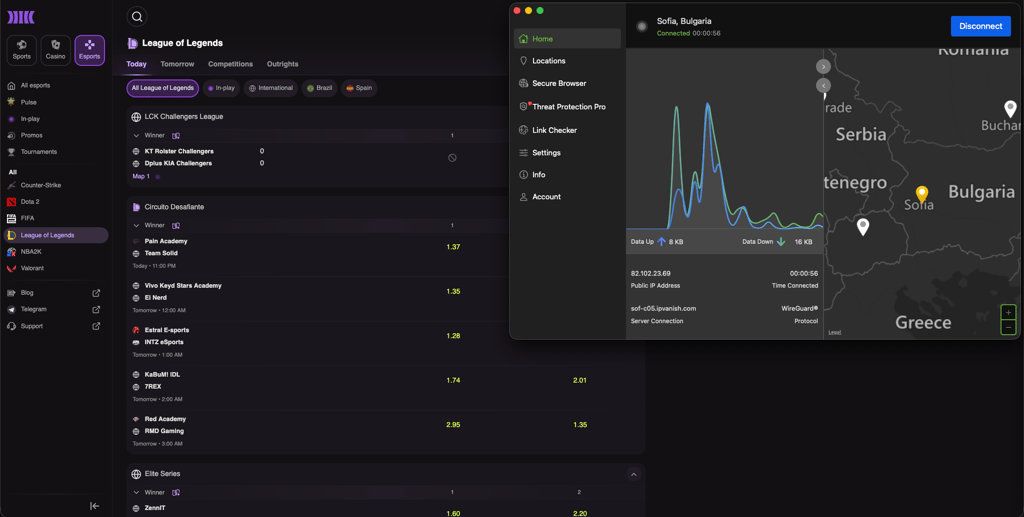1024x517 pixels.
Task: Collapse the Elite Series section chevron
Action: pos(633,475)
